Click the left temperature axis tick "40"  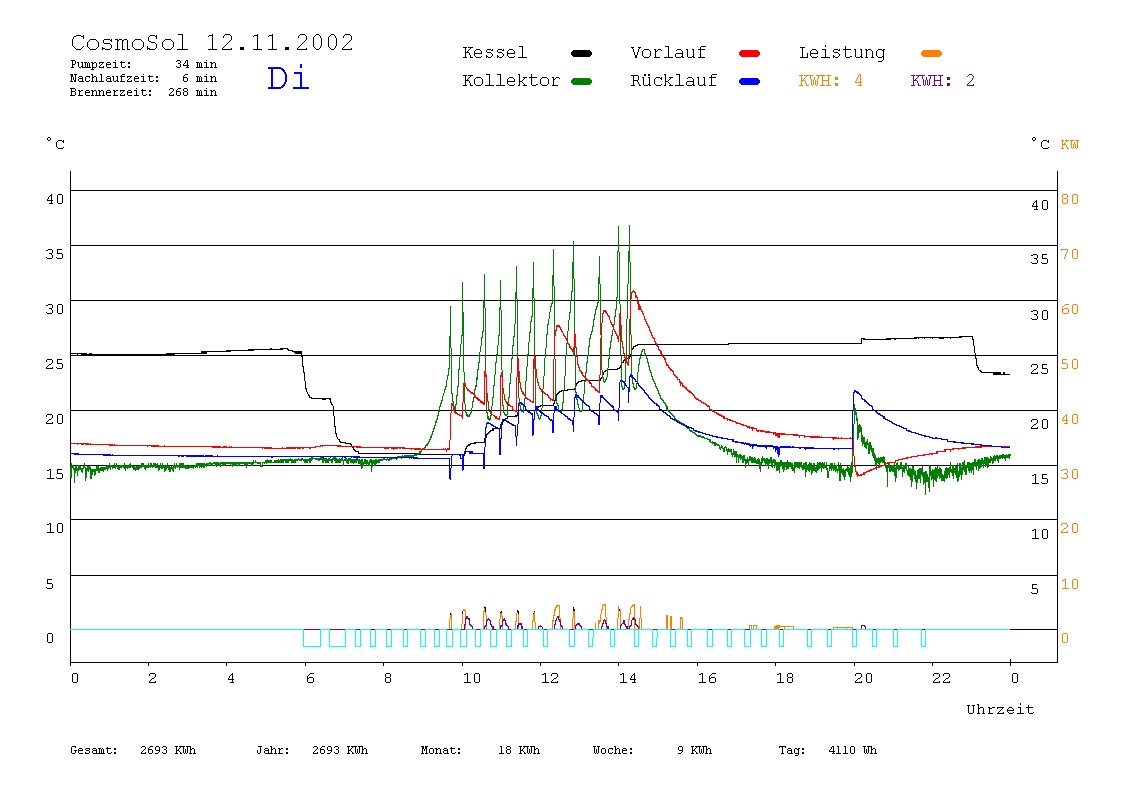[55, 199]
